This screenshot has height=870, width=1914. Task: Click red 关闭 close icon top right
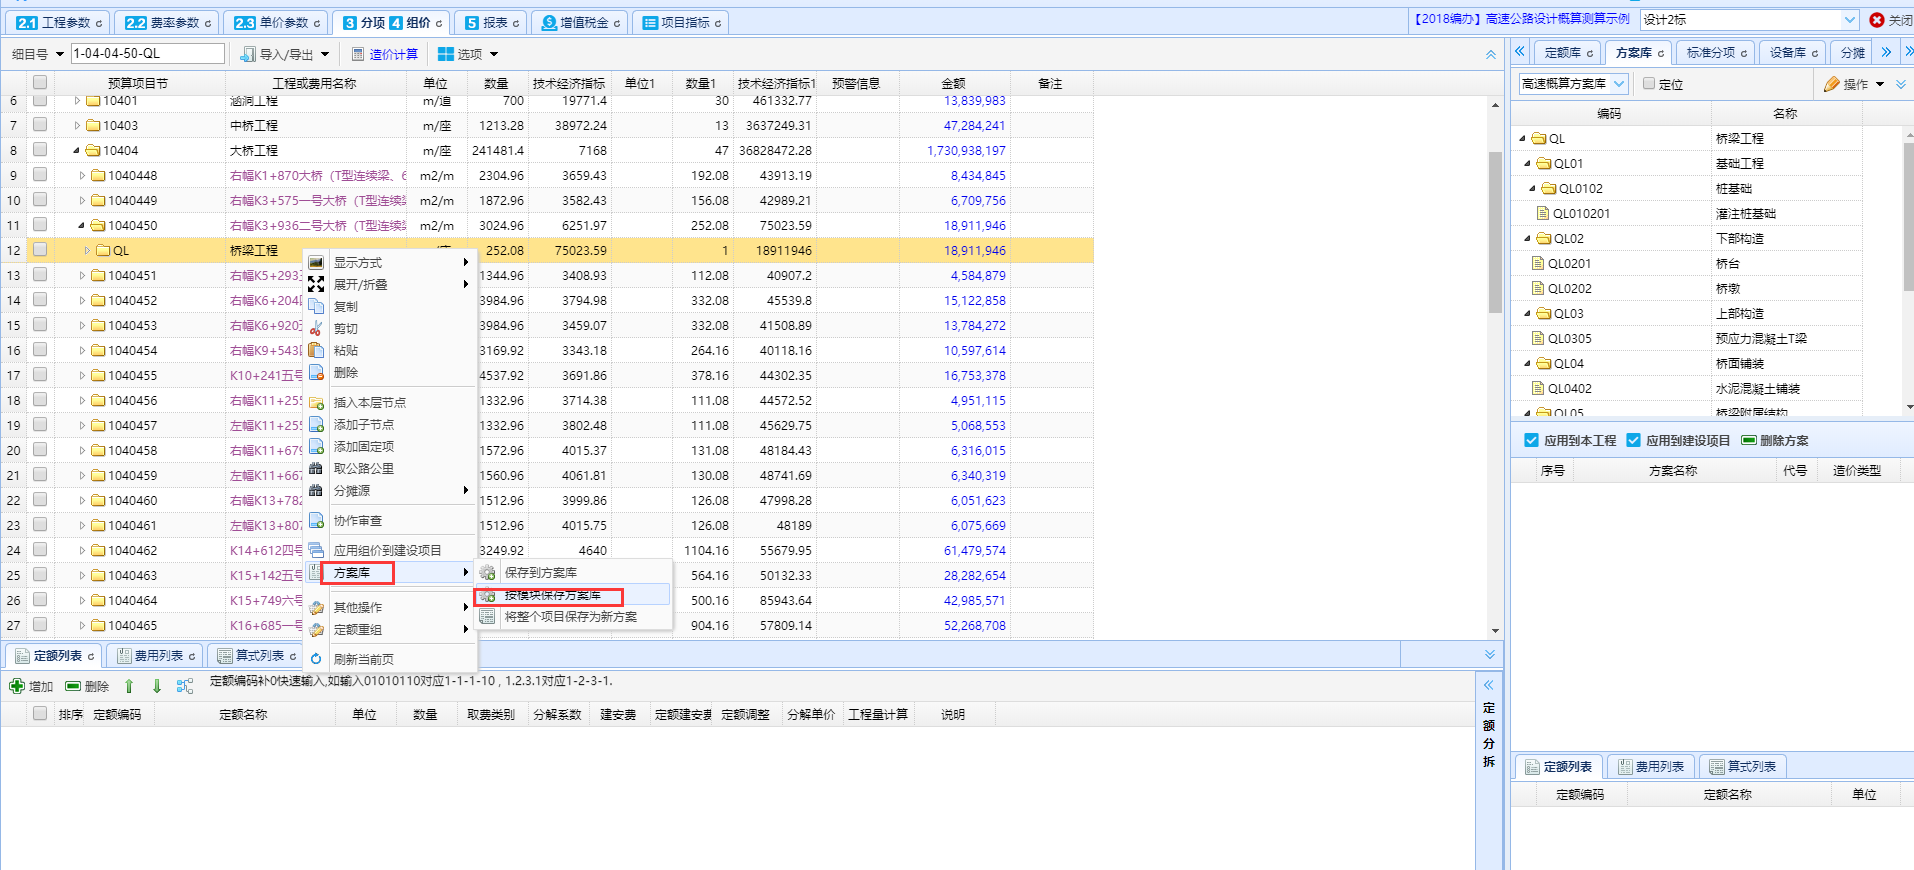(x=1877, y=20)
